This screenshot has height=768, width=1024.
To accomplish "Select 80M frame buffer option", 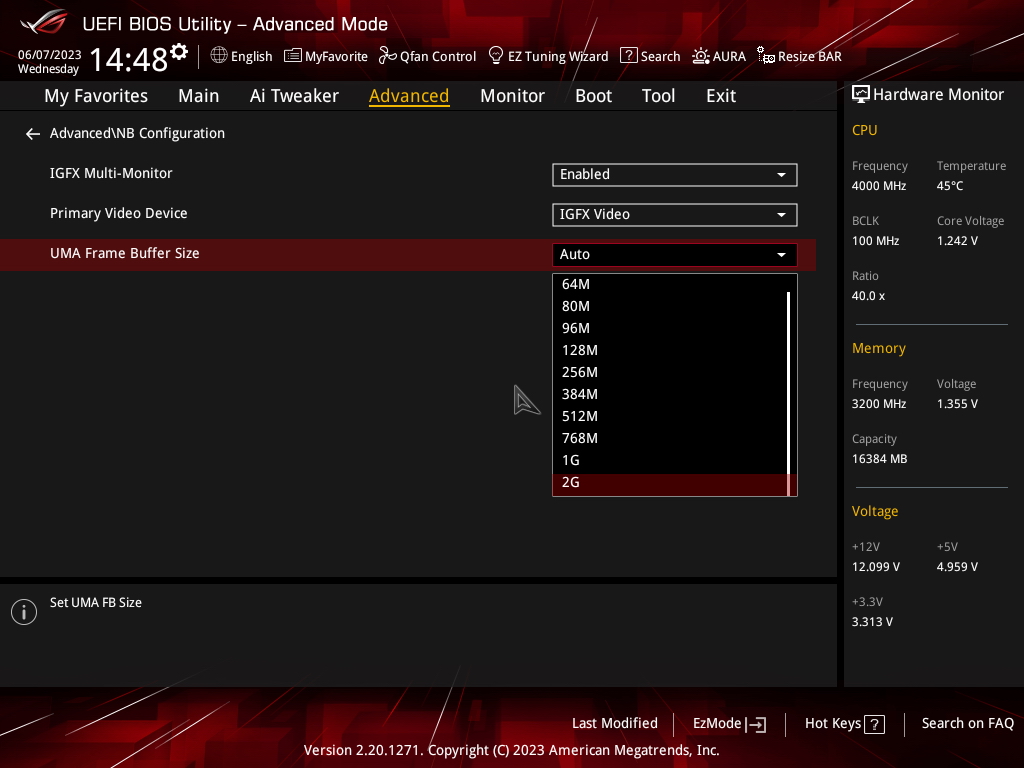I will pos(670,306).
